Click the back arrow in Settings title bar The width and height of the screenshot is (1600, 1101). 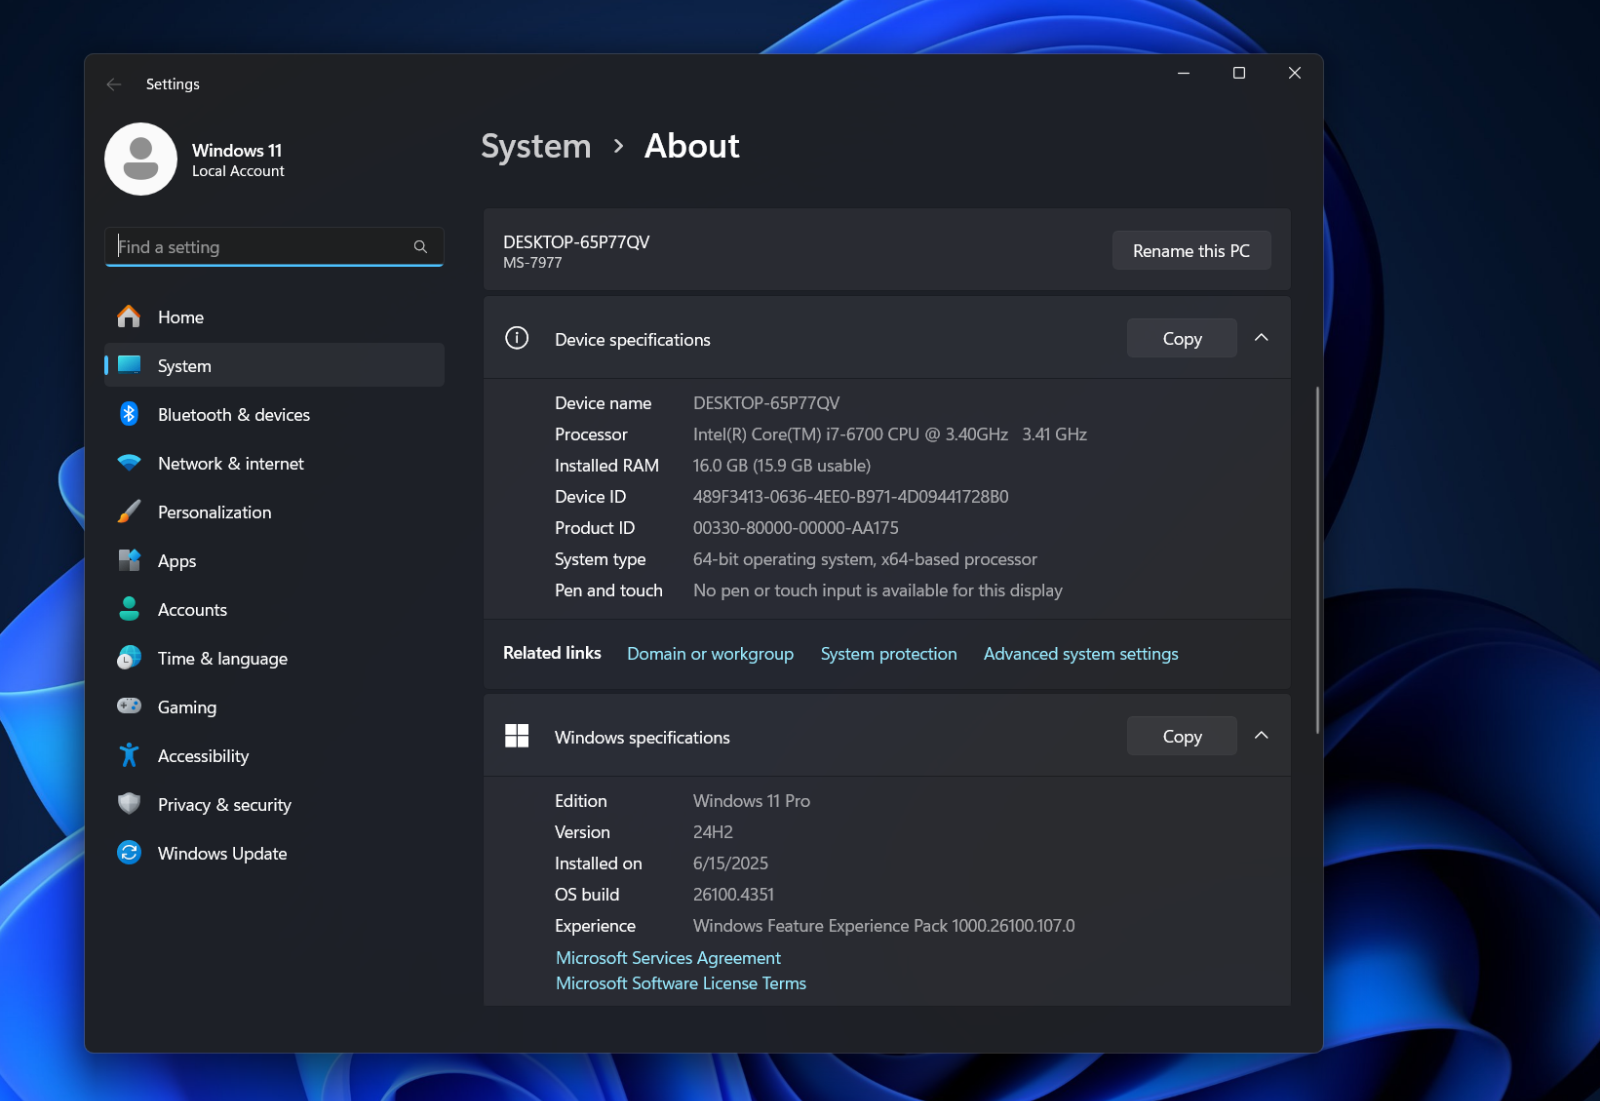(x=114, y=84)
